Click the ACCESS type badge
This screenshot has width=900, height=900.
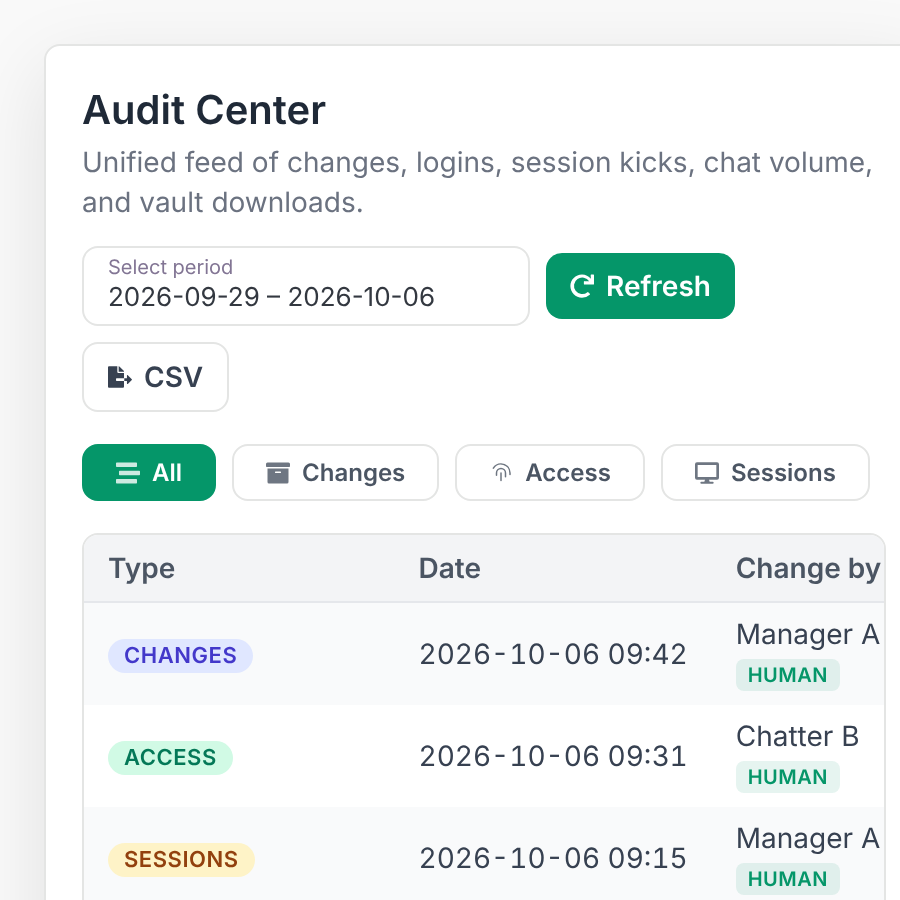click(x=170, y=758)
